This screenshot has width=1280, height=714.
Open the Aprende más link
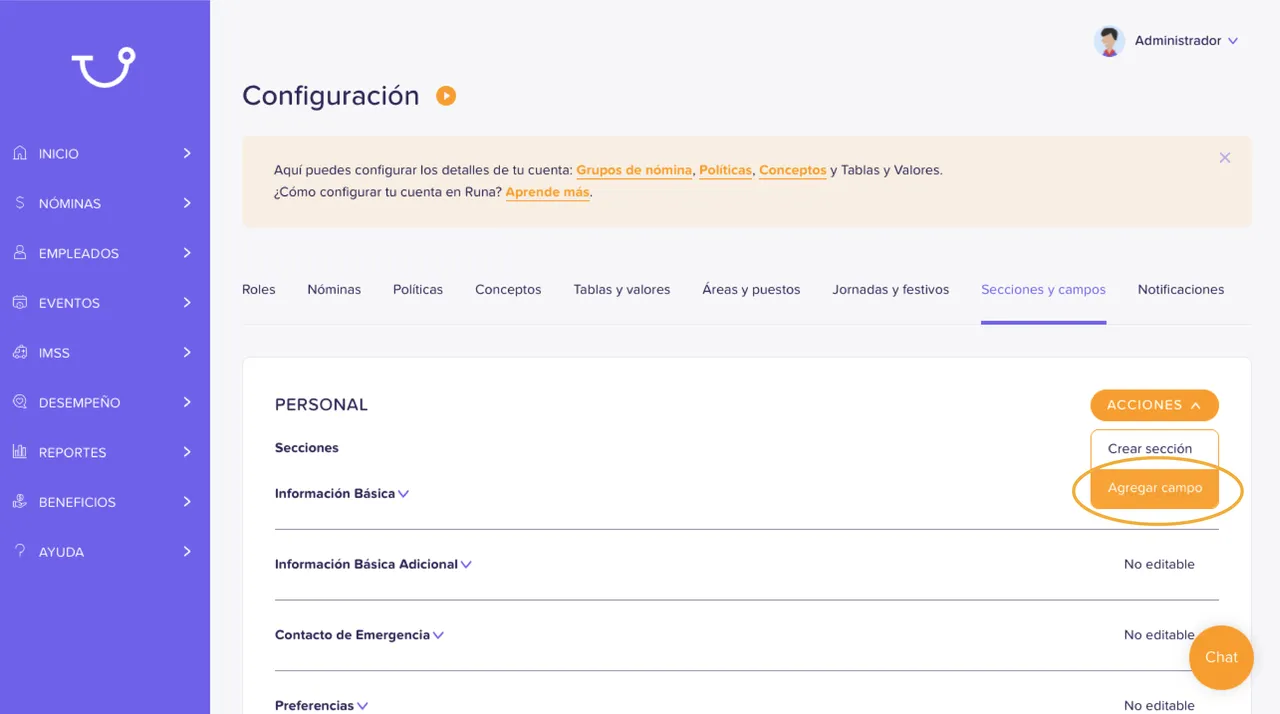click(547, 192)
